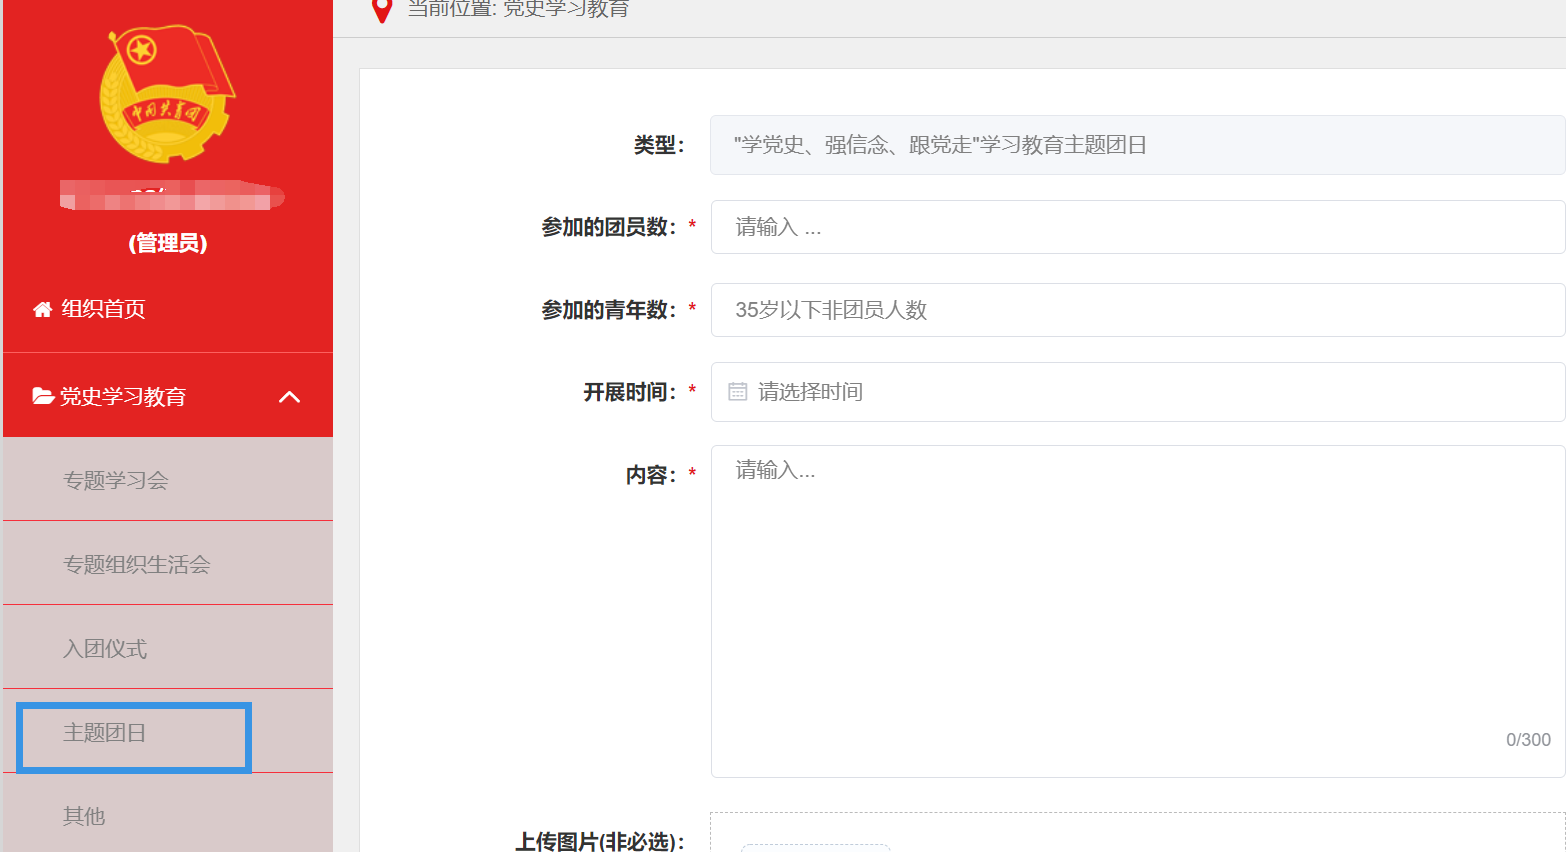
Task: Click the (管理员) label under the username
Action: pyautogui.click(x=168, y=243)
